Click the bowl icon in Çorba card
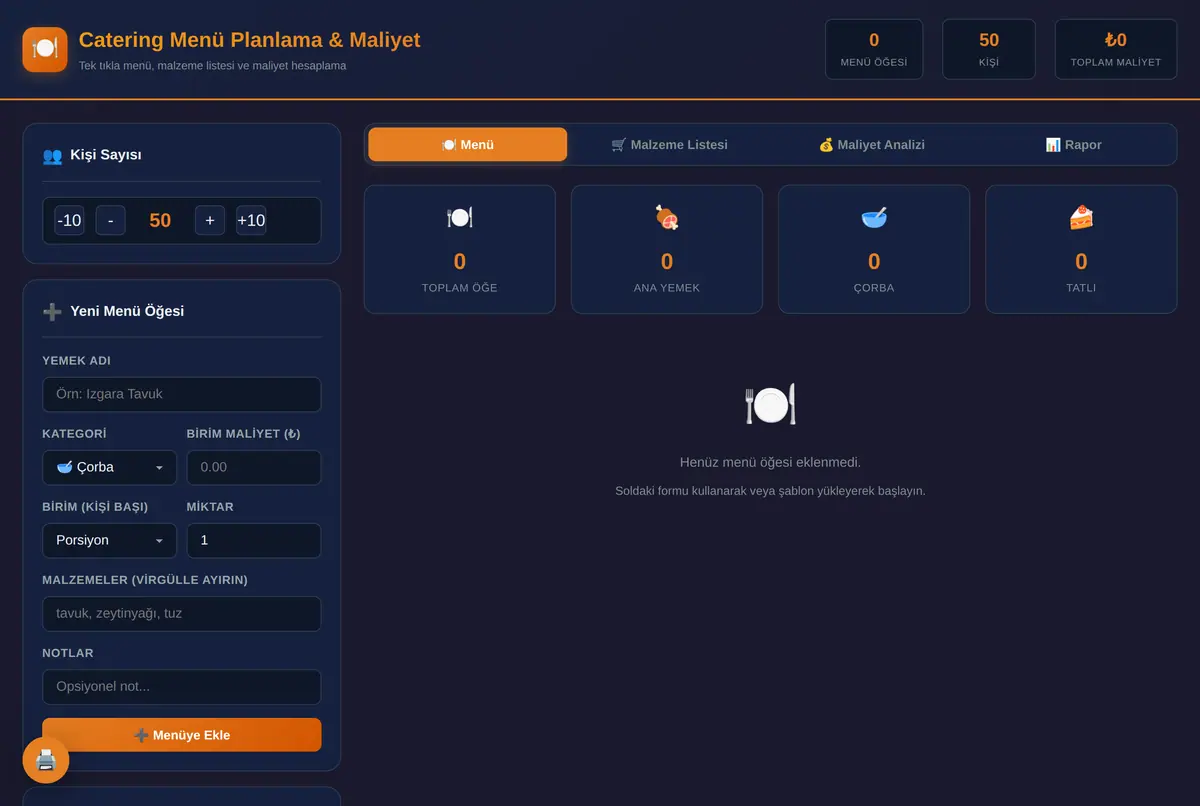This screenshot has width=1200, height=806. [x=874, y=217]
